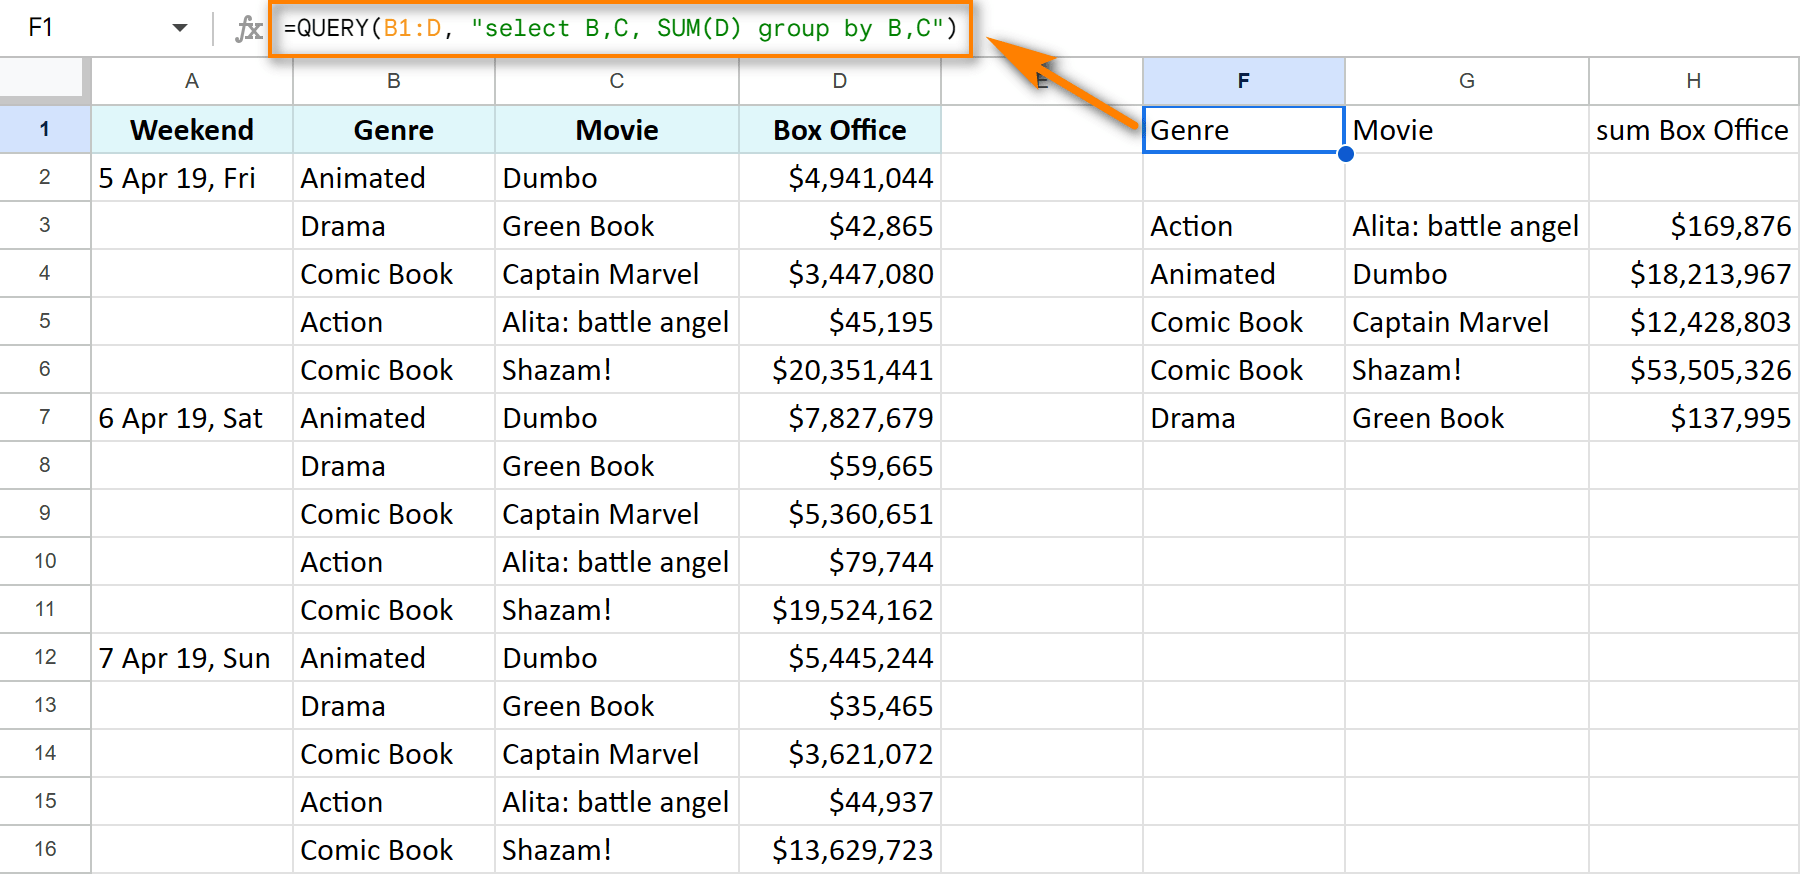Click the $79,744 cell
Screen dimensions: 1800x874
point(840,562)
